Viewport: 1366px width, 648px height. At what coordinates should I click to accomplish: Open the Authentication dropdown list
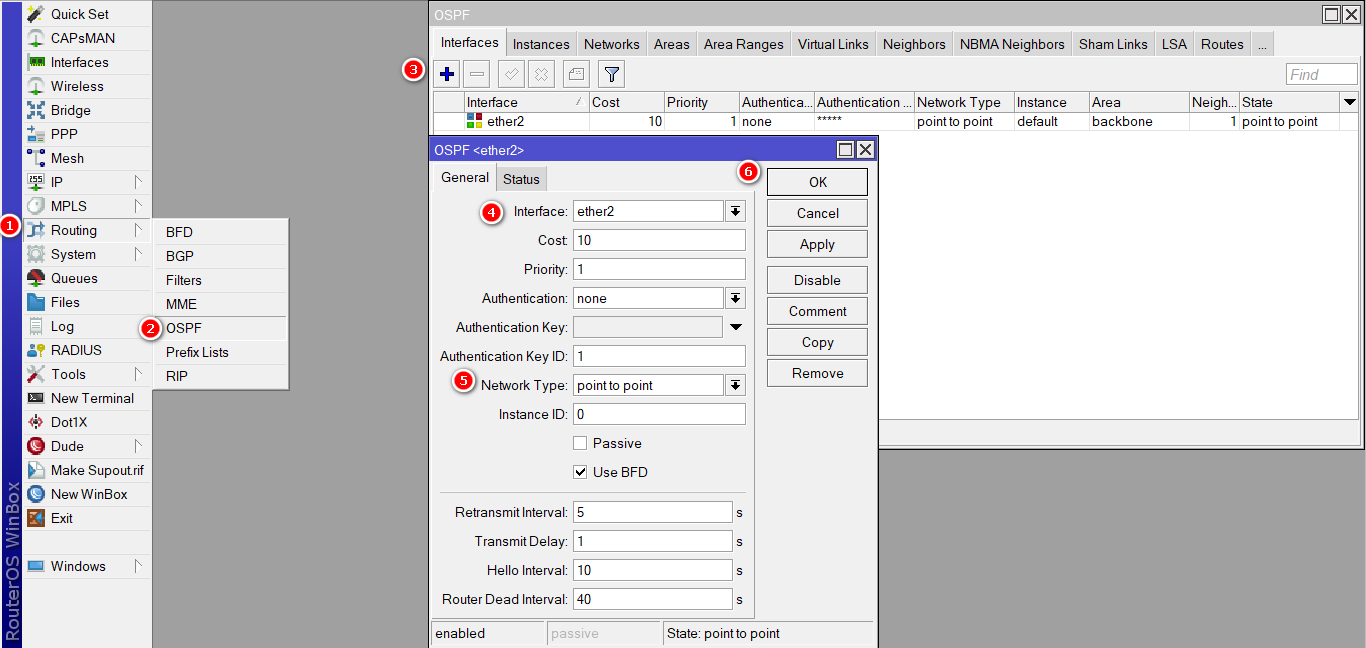click(x=736, y=298)
